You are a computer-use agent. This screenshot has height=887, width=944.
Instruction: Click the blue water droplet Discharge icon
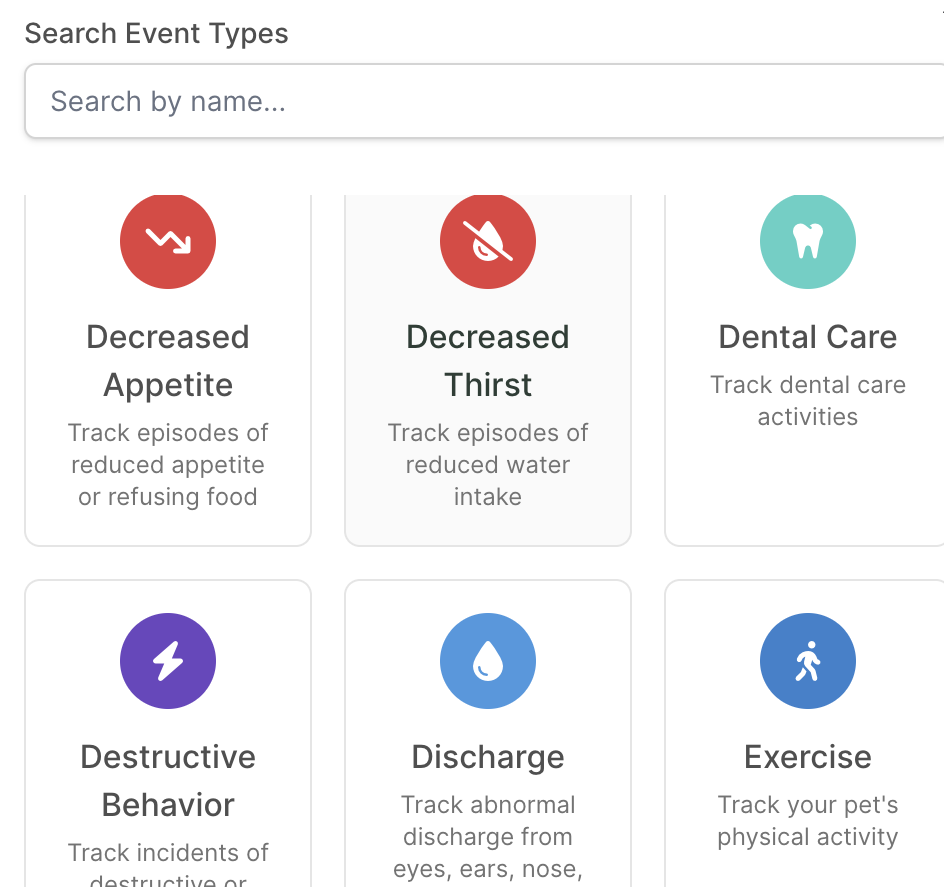click(x=488, y=661)
